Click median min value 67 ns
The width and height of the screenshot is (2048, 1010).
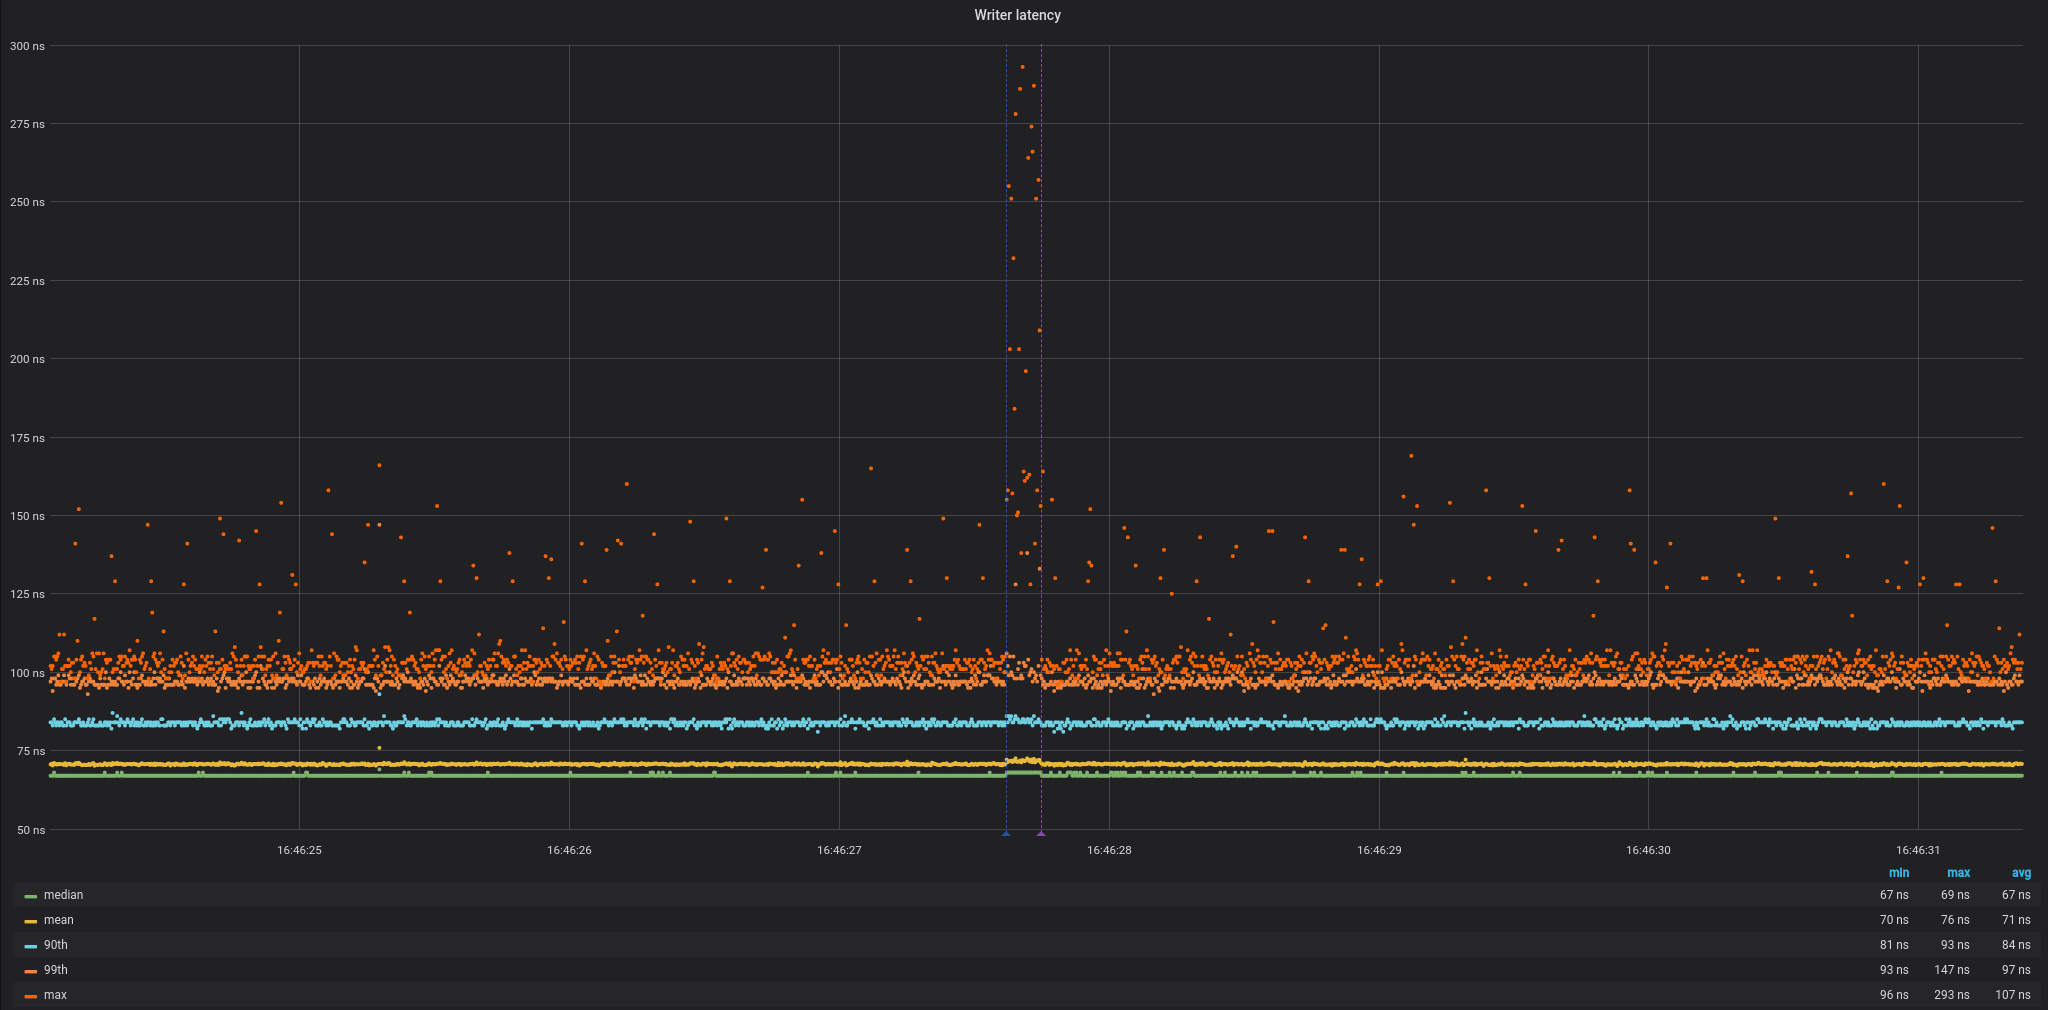[1894, 895]
